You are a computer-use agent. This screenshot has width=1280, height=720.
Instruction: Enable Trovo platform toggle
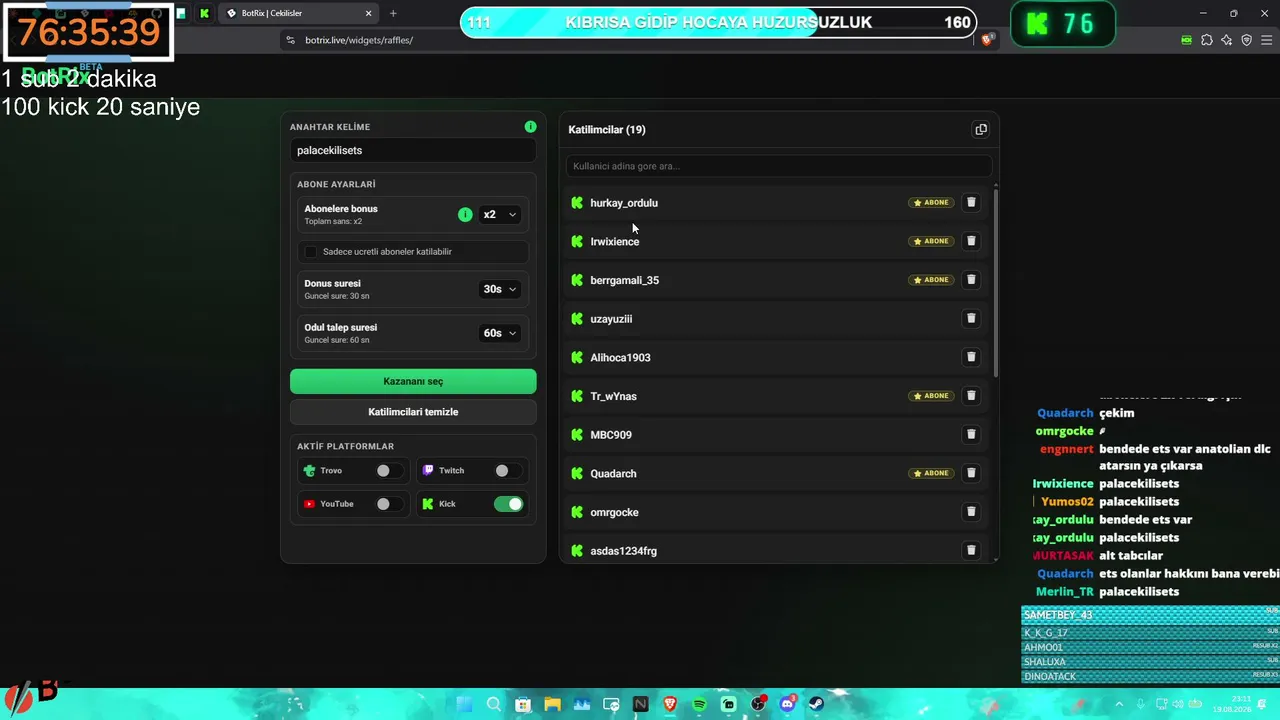(389, 470)
